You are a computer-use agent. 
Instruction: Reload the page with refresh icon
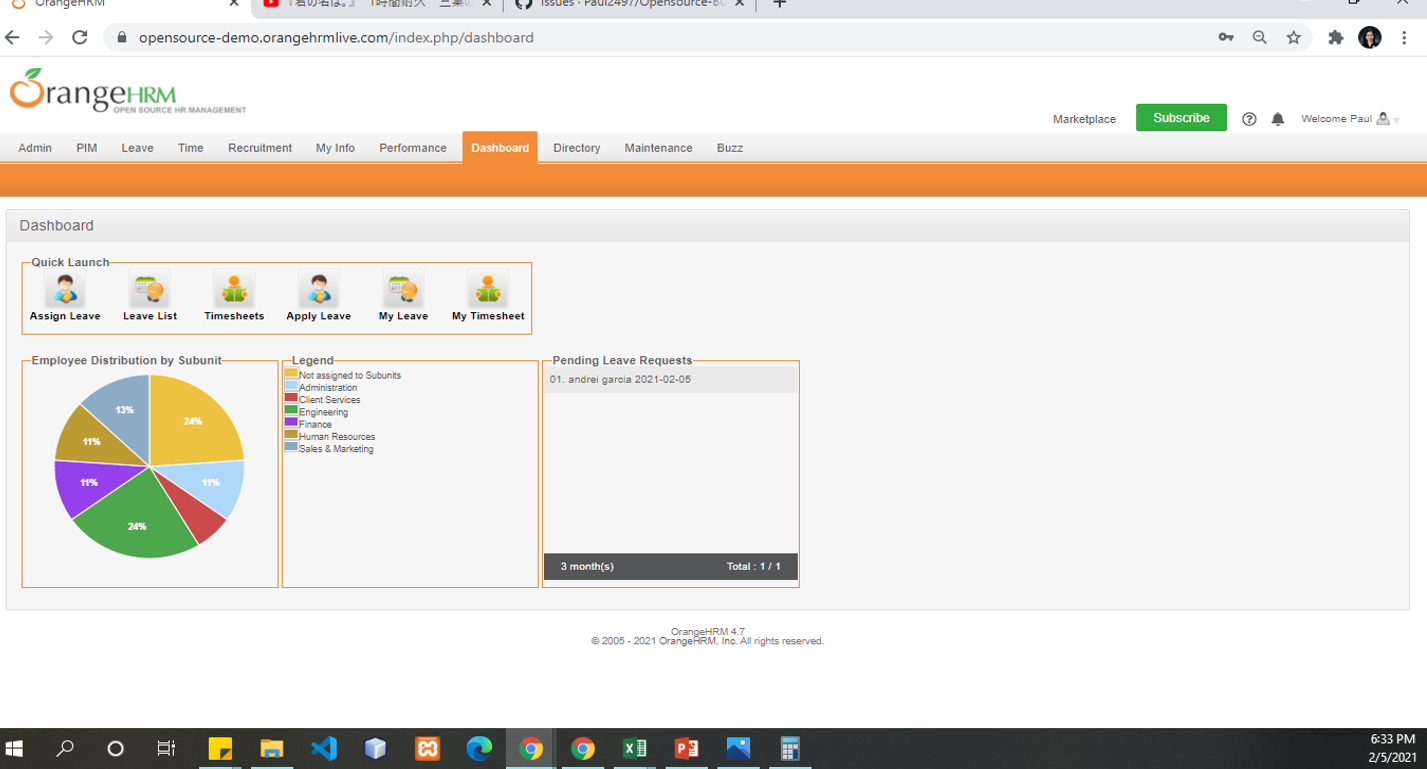coord(80,37)
